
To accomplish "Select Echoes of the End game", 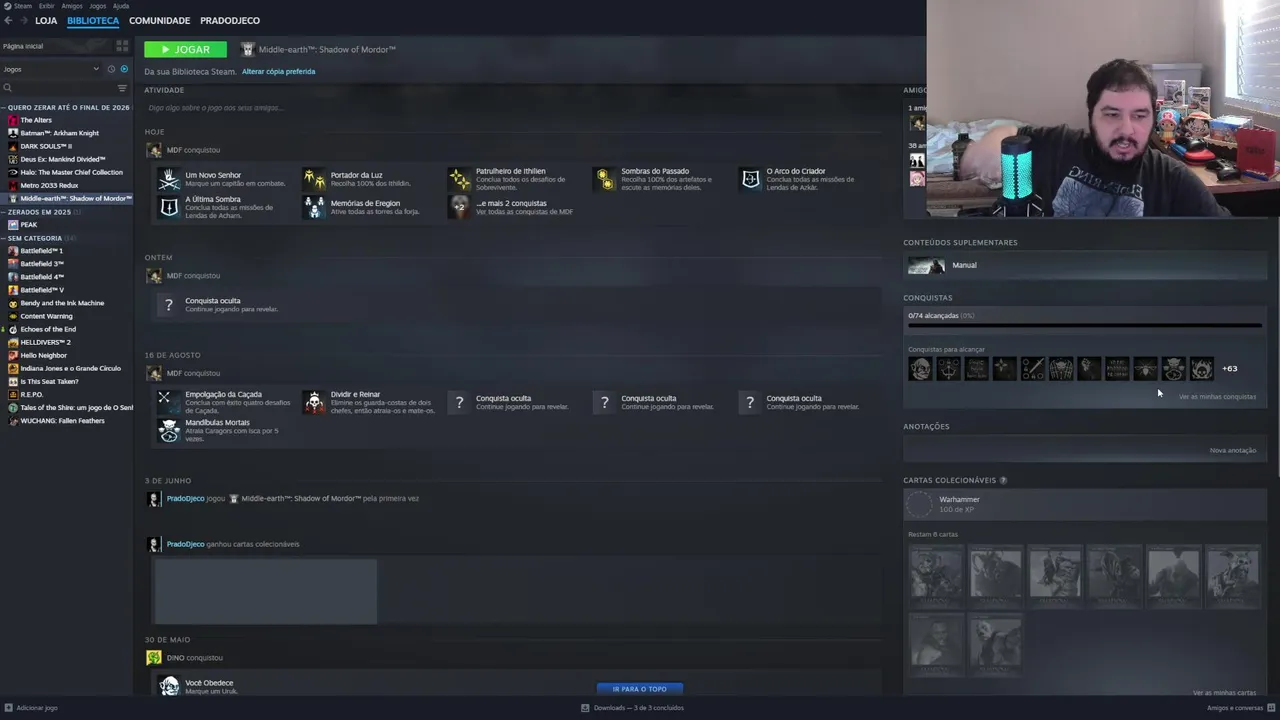I will coord(48,329).
